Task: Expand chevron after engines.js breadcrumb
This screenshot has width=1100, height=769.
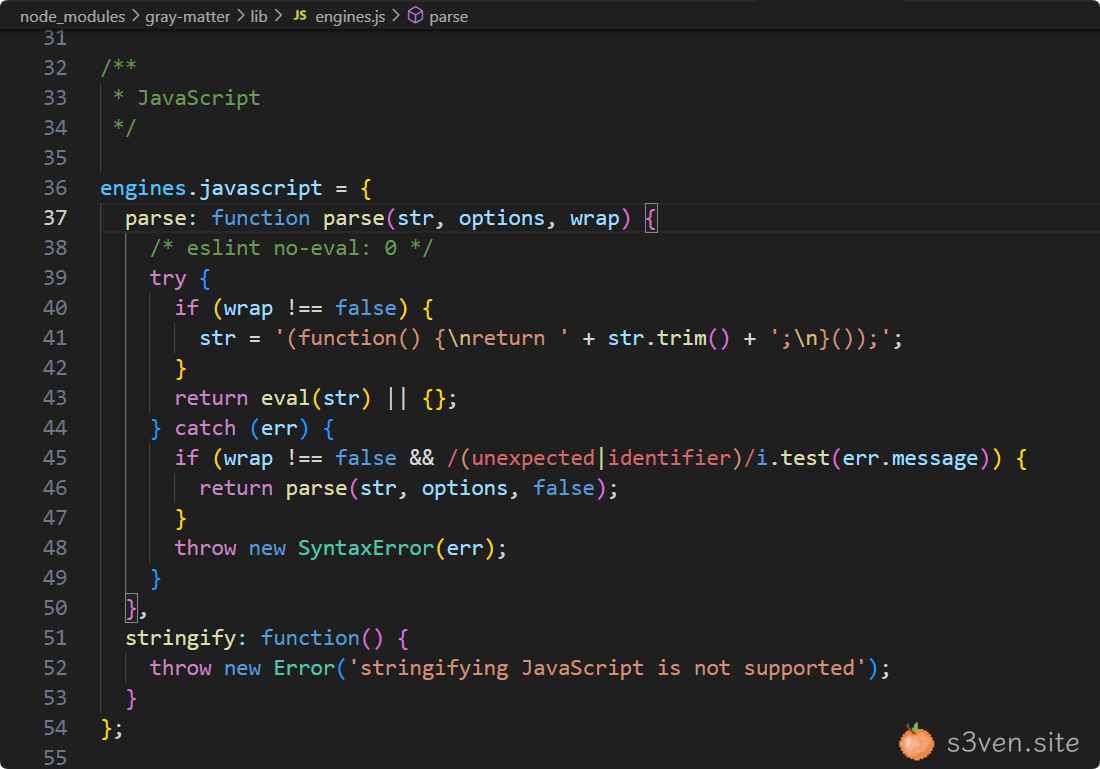Action: 396,15
